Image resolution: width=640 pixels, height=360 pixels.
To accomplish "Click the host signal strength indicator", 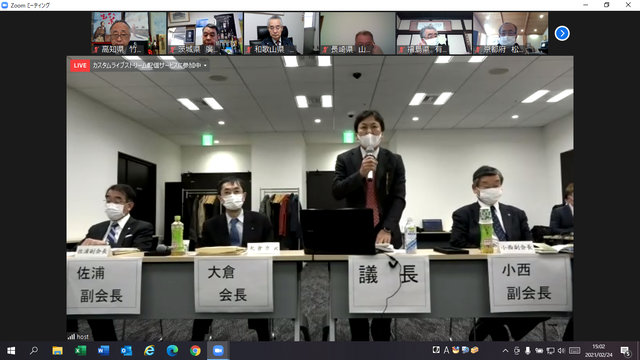I will 71,337.
